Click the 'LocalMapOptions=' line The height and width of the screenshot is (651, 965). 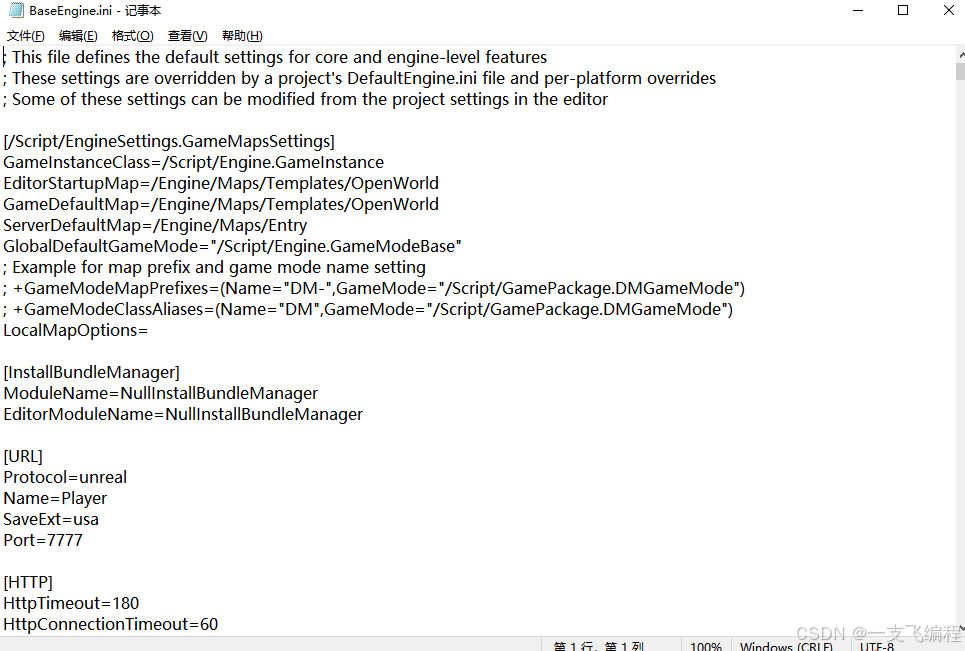click(76, 330)
